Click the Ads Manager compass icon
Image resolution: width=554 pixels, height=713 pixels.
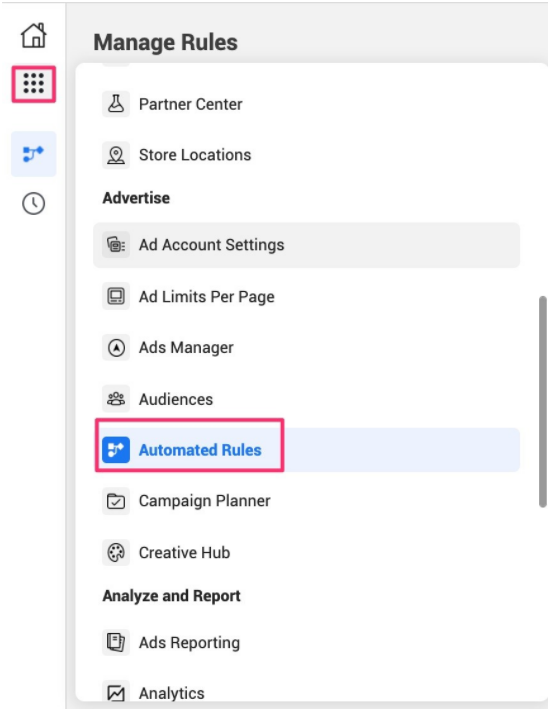click(x=116, y=348)
